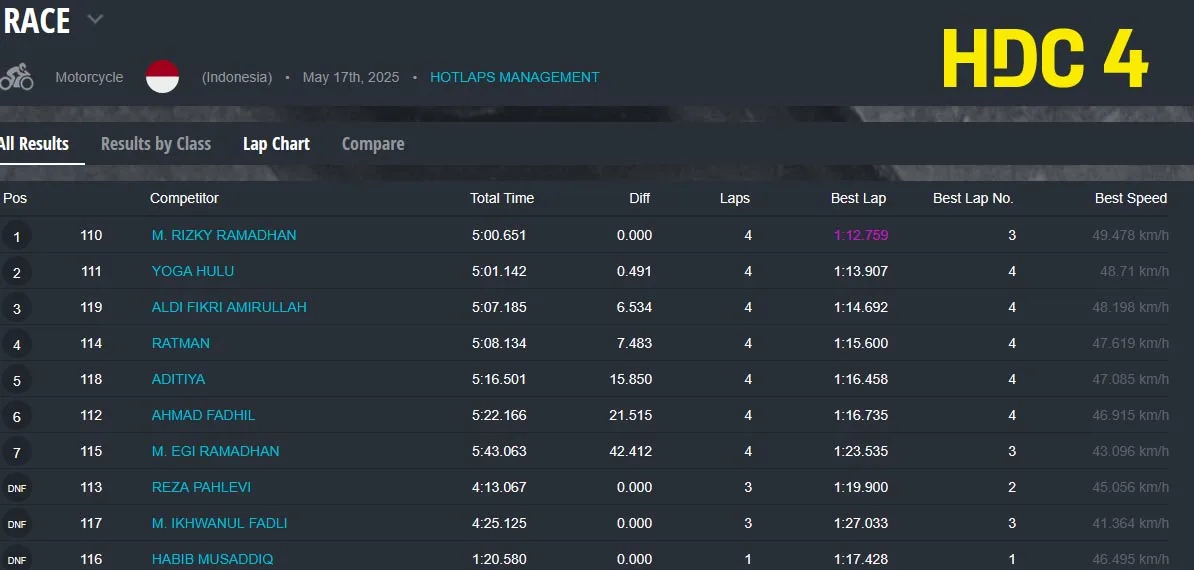Select the All Results tab

click(34, 144)
